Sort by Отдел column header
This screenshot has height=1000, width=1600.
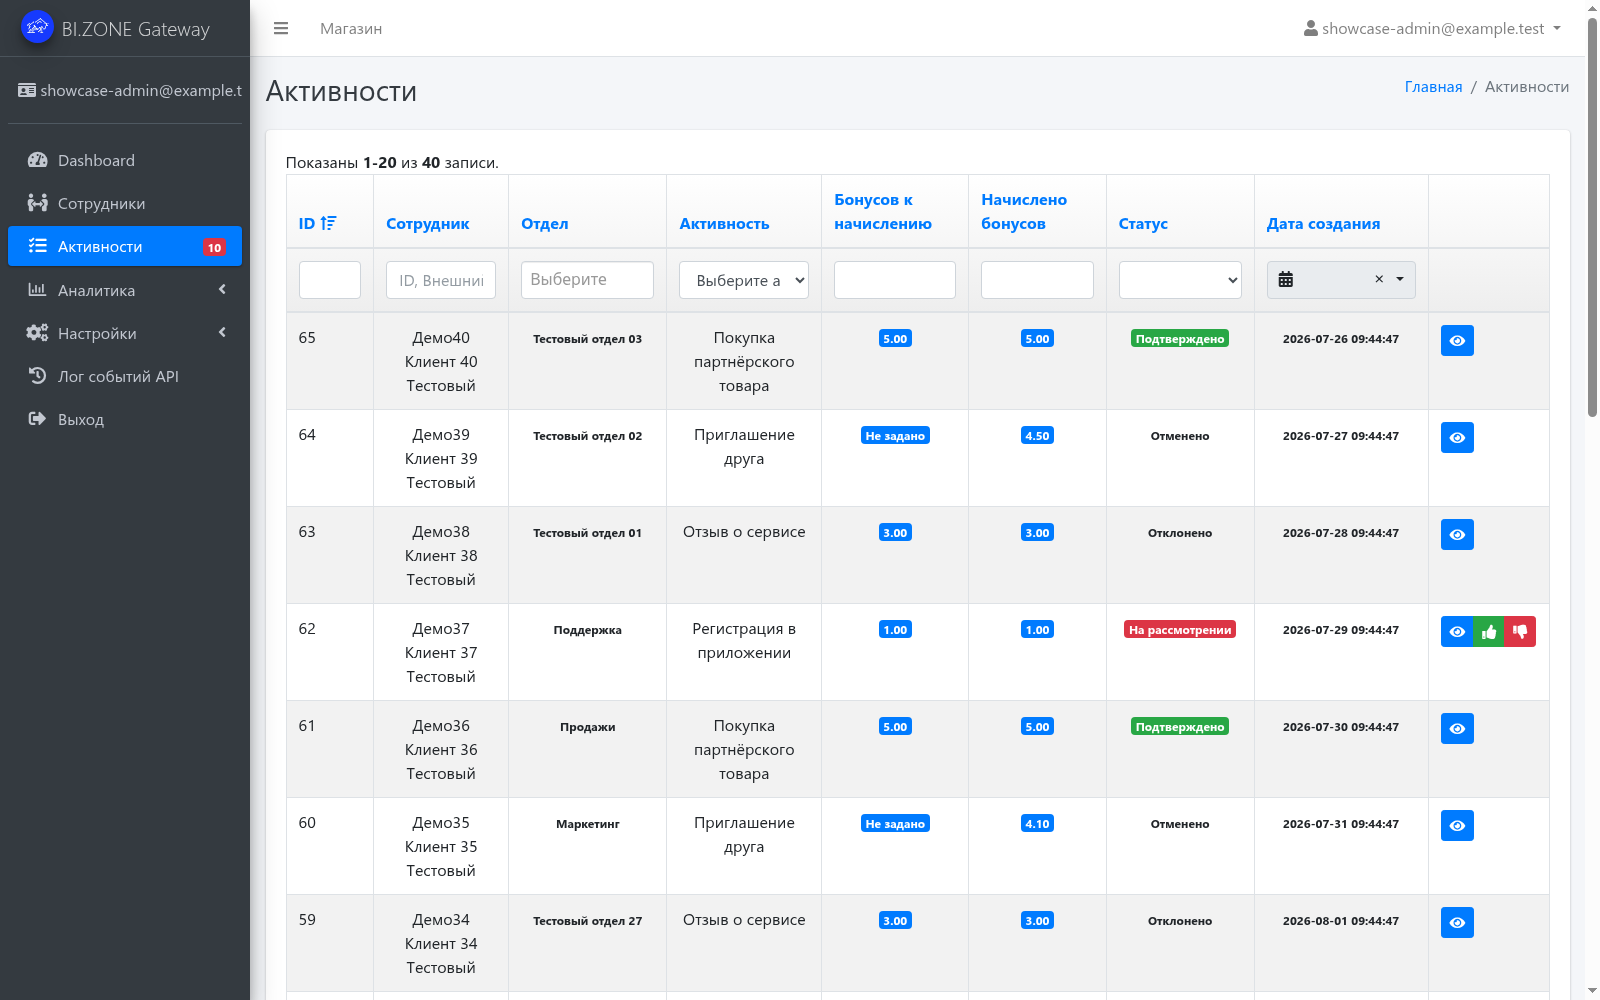pos(544,224)
